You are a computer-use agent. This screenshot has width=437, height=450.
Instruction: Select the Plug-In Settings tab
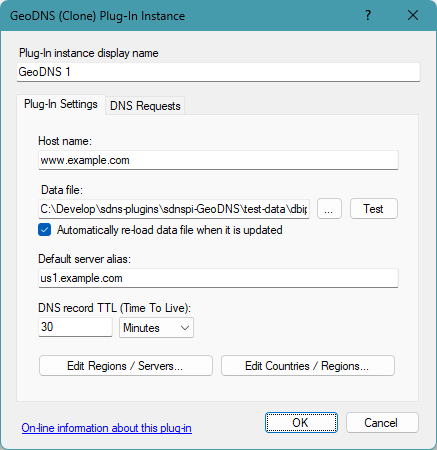coord(61,104)
